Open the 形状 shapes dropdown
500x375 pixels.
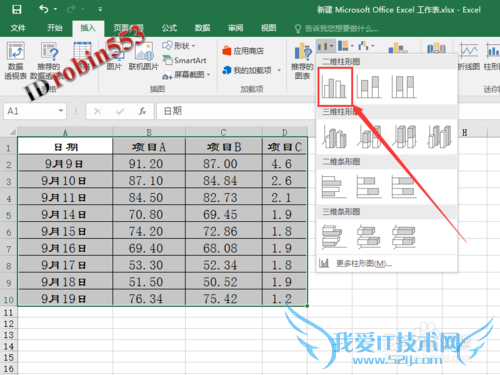click(x=179, y=46)
